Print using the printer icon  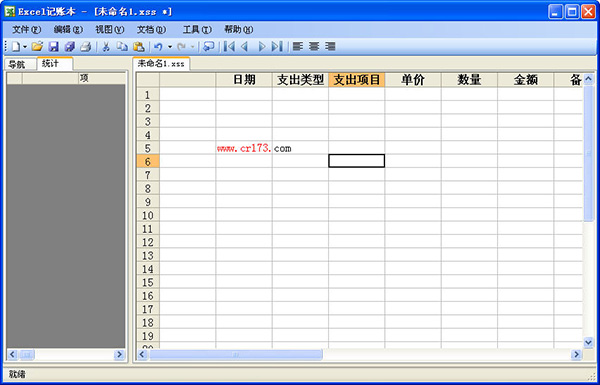pos(85,47)
